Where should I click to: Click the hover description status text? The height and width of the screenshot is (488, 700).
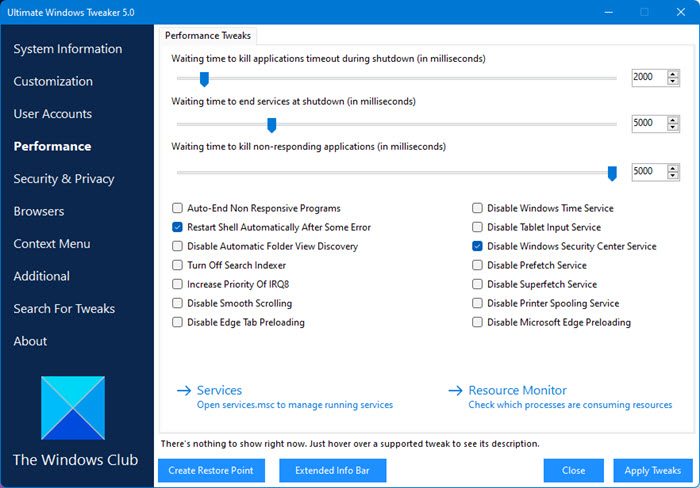coord(350,444)
